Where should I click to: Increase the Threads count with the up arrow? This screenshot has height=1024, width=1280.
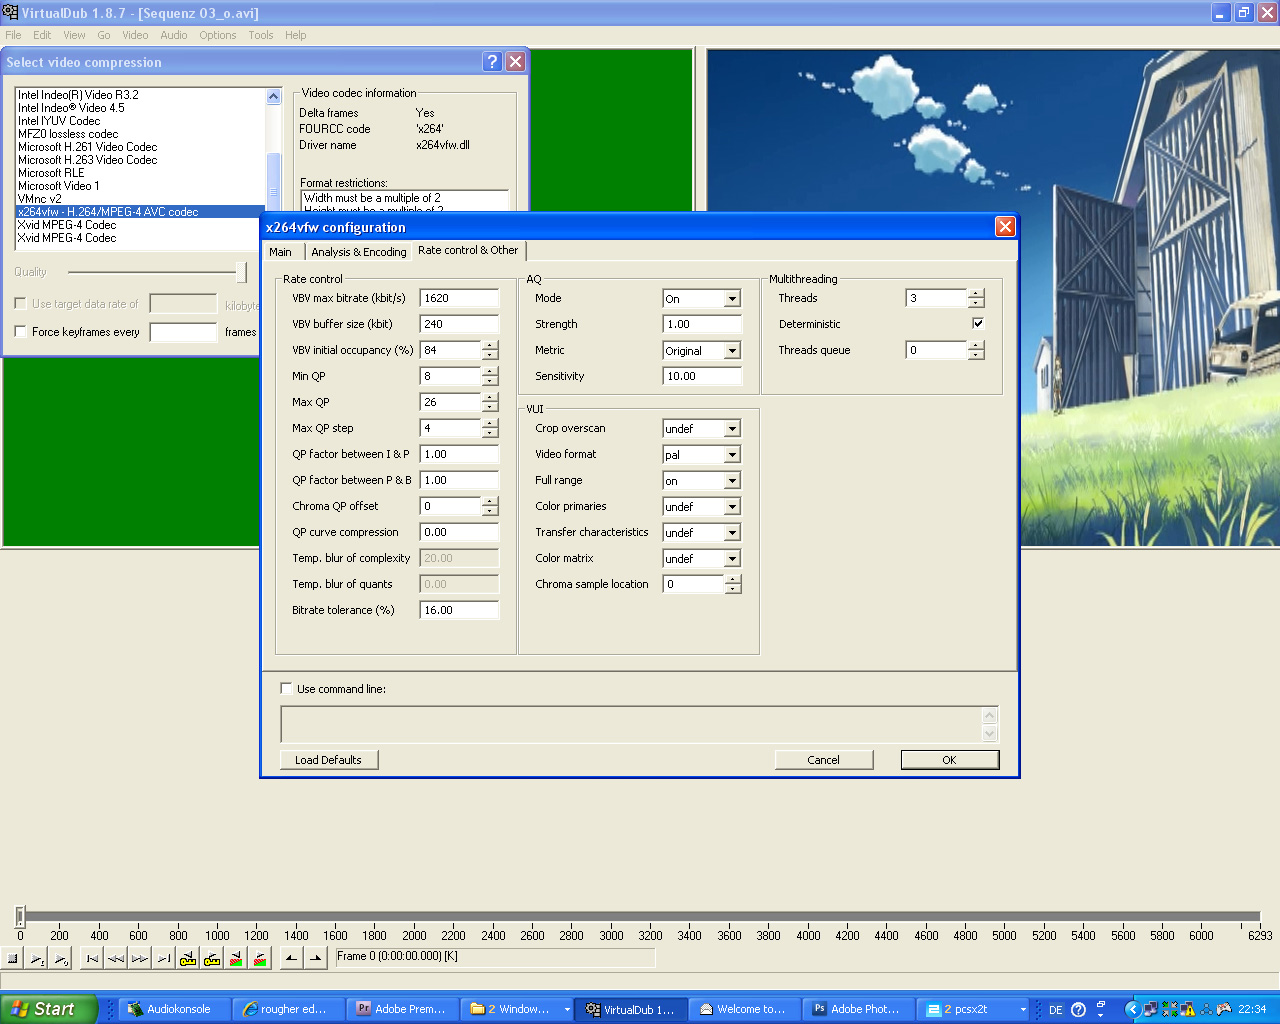tap(976, 294)
